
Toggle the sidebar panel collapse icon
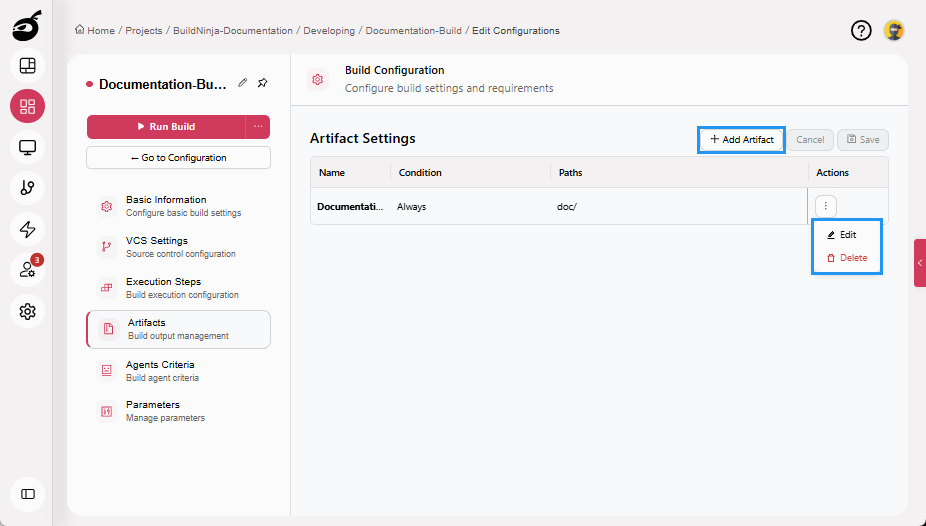click(27, 494)
